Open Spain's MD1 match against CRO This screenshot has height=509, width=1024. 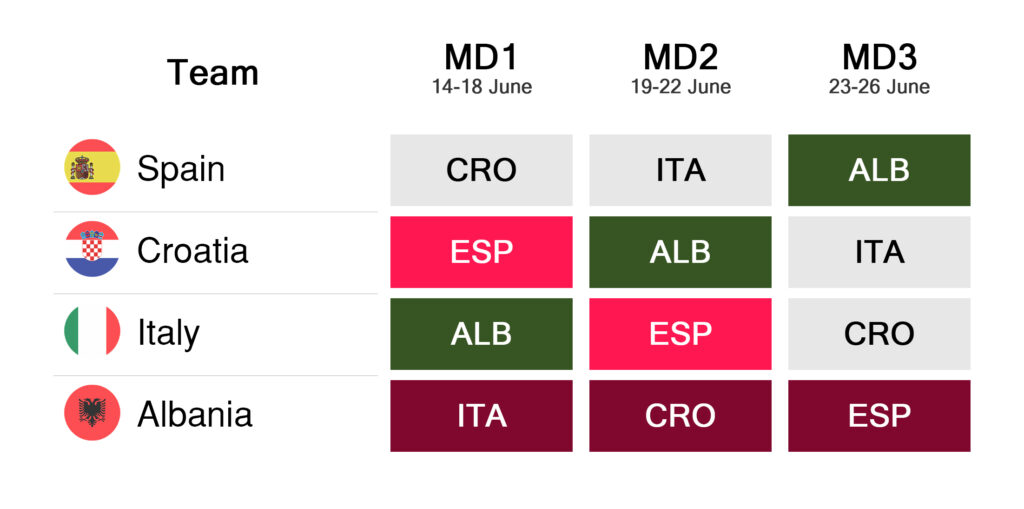click(481, 170)
